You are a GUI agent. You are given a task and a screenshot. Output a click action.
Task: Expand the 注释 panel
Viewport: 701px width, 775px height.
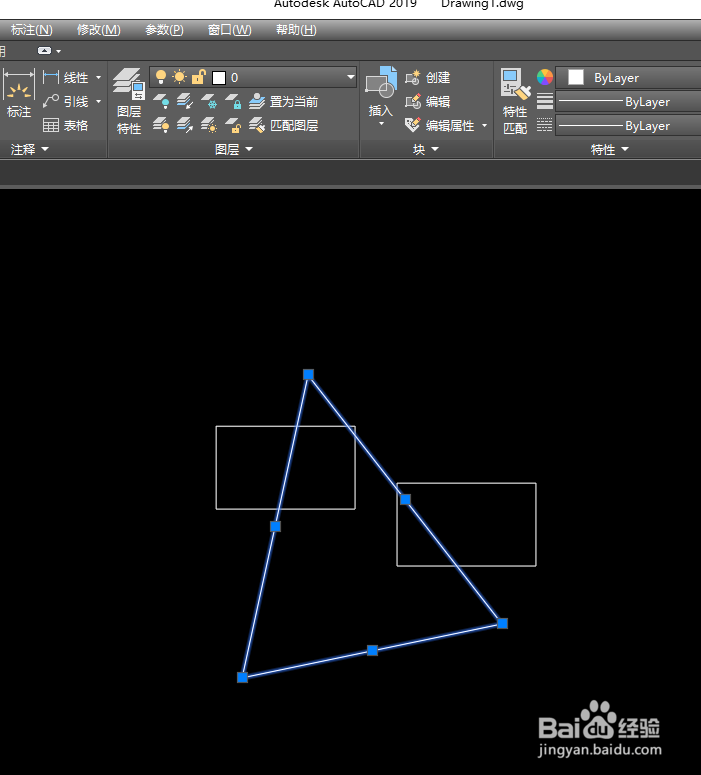30,149
